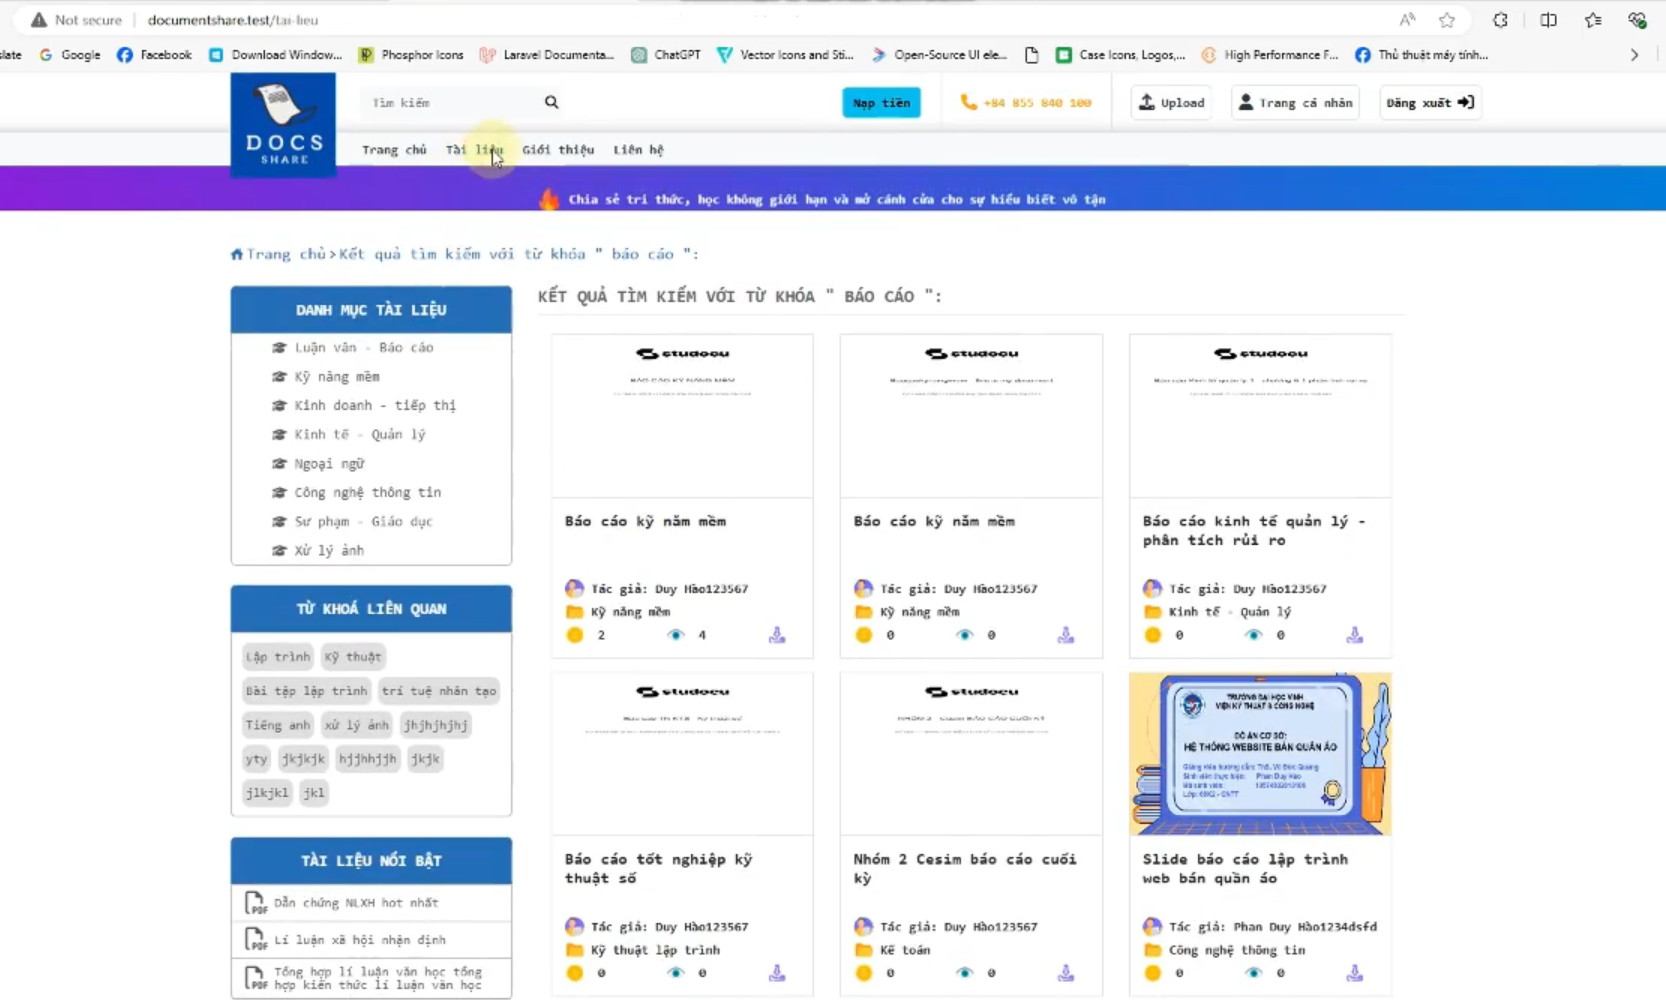This screenshot has height=1000, width=1666.
Task: Click the search magnifier icon
Action: pyautogui.click(x=551, y=102)
